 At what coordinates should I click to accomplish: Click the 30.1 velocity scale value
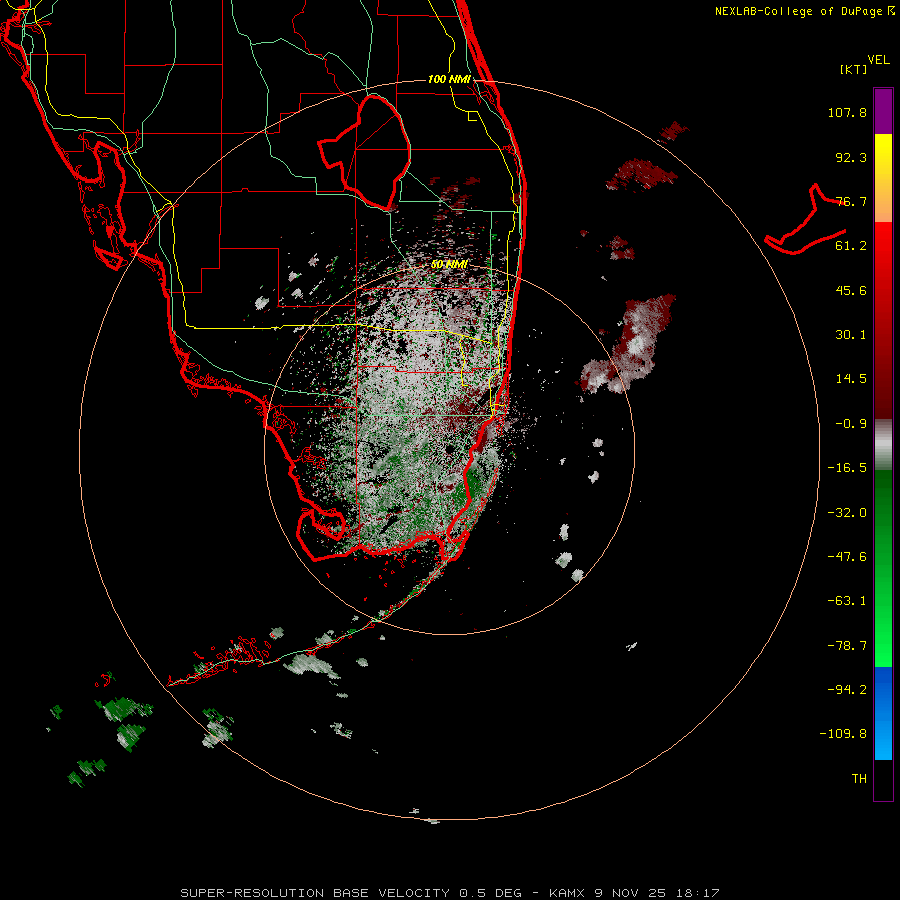[851, 335]
